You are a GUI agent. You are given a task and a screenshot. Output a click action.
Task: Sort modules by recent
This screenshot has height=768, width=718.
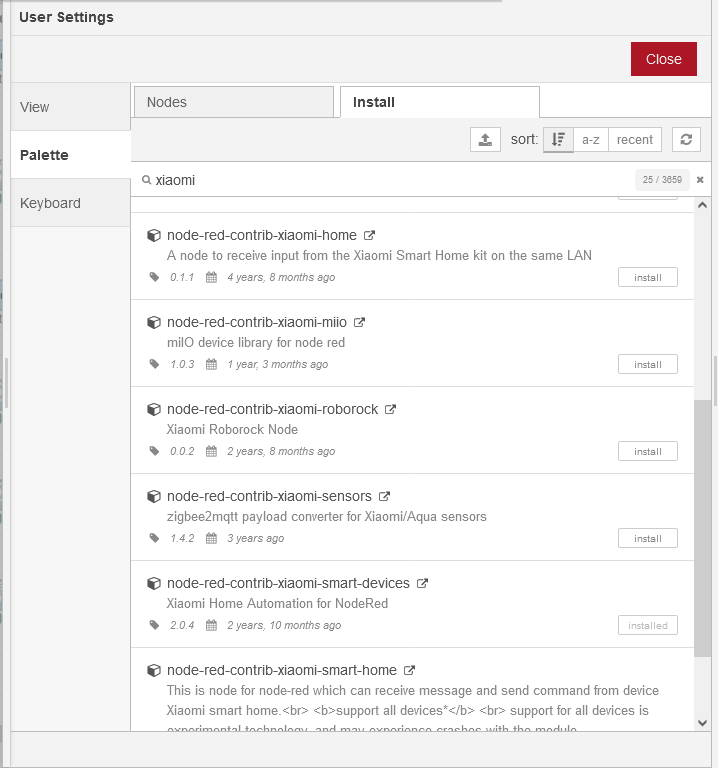635,140
